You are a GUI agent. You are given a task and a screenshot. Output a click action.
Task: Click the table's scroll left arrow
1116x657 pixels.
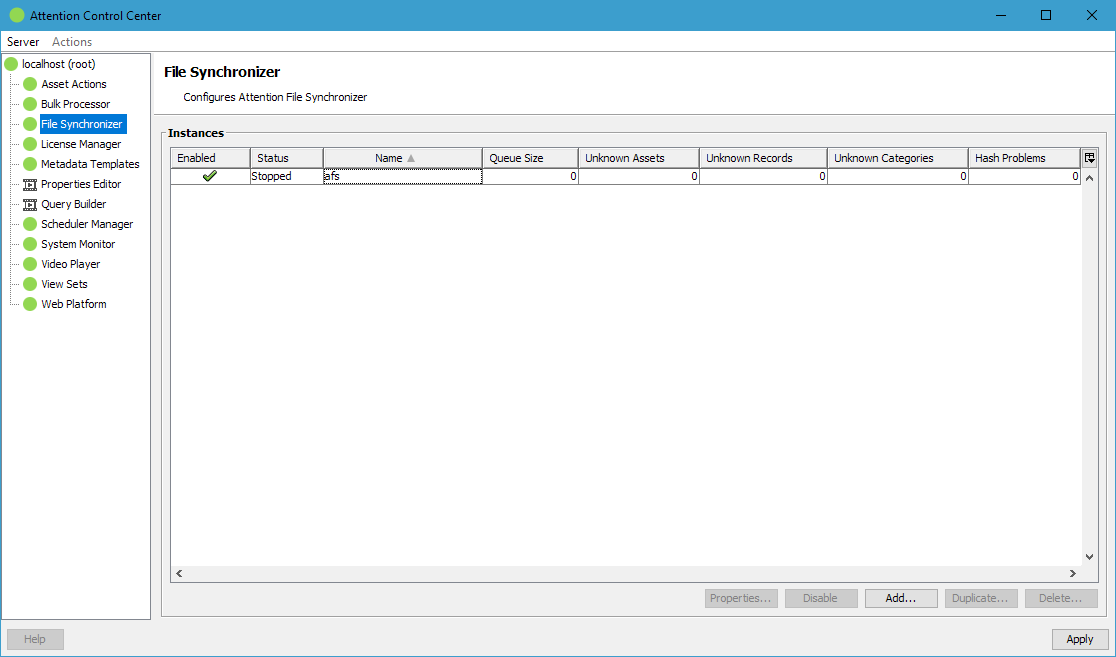coord(179,573)
